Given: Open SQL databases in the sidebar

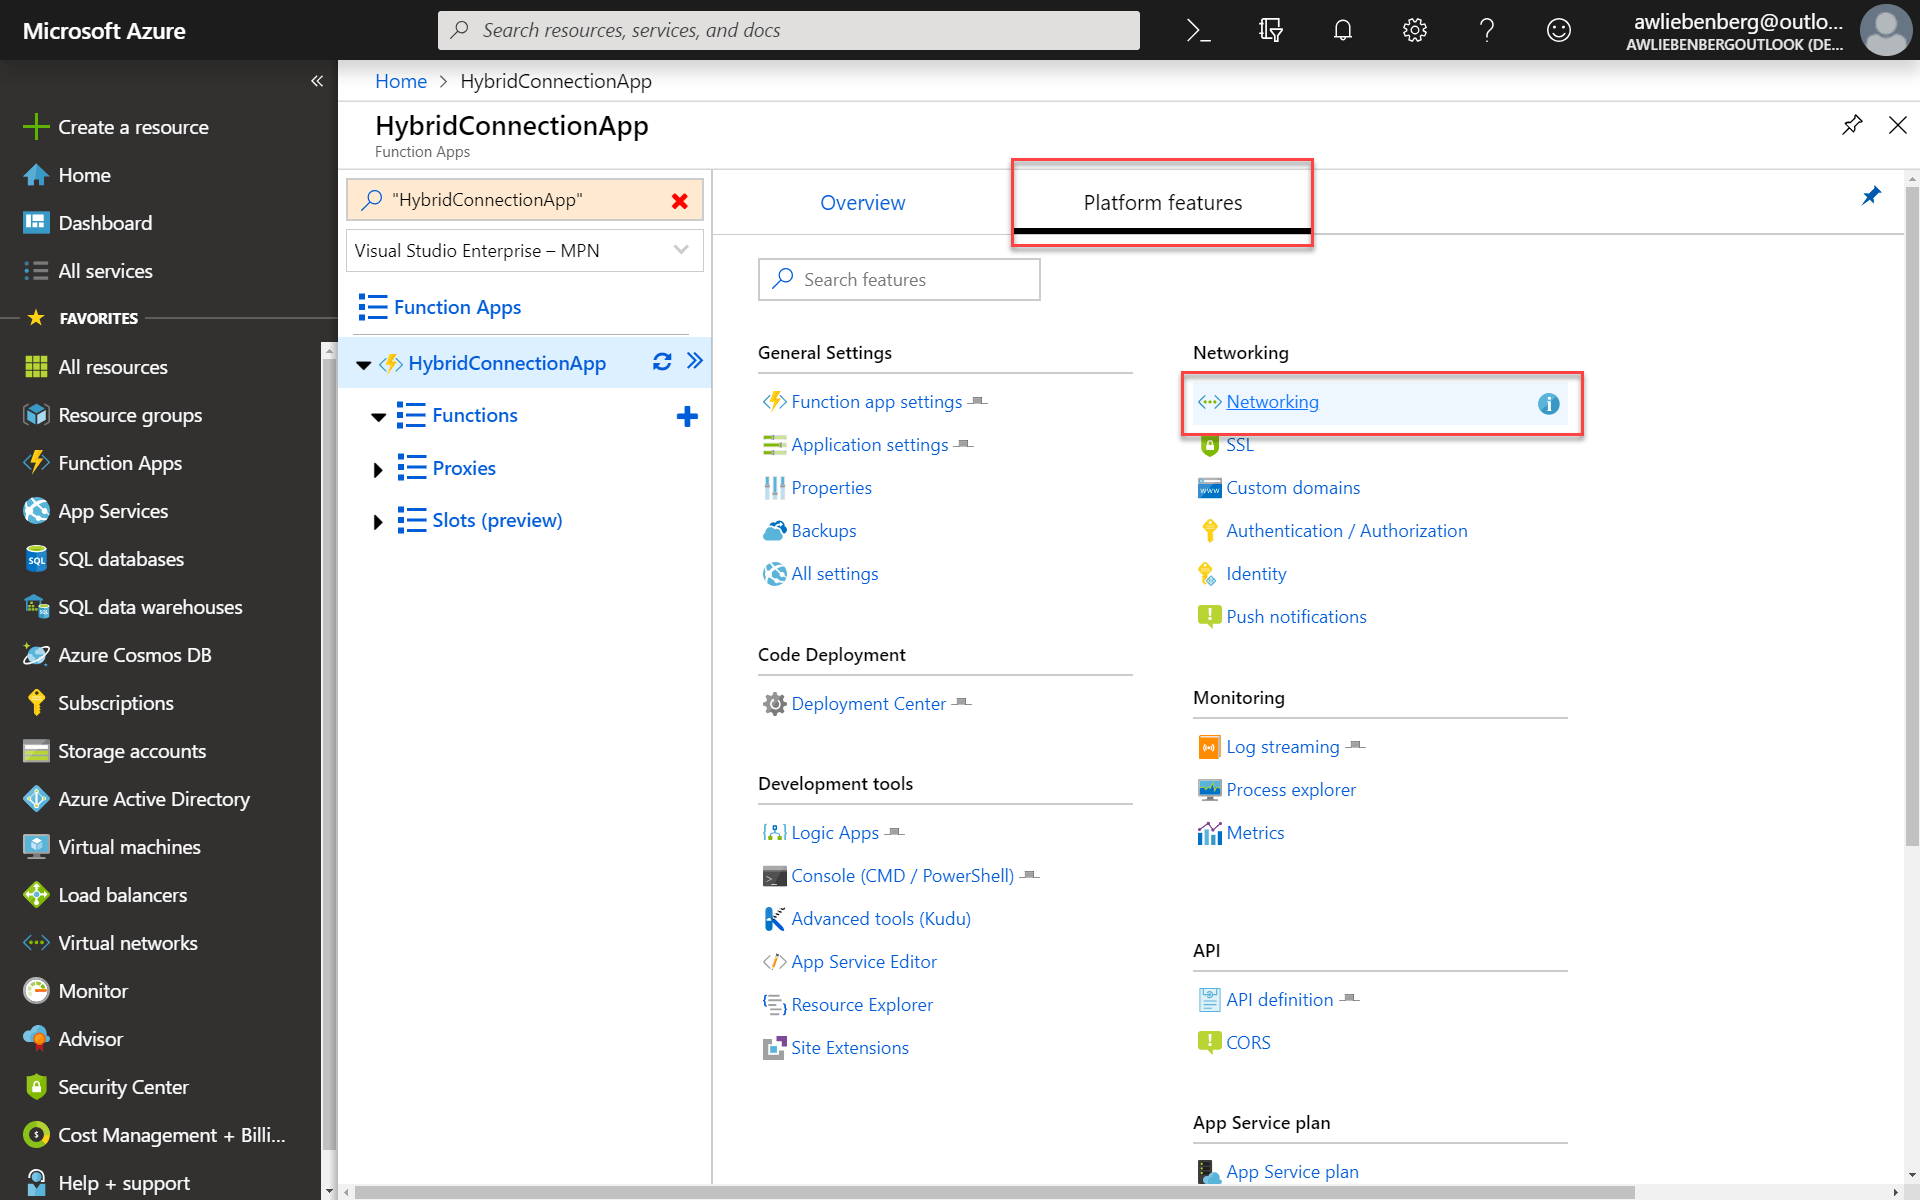Looking at the screenshot, I should pos(121,559).
